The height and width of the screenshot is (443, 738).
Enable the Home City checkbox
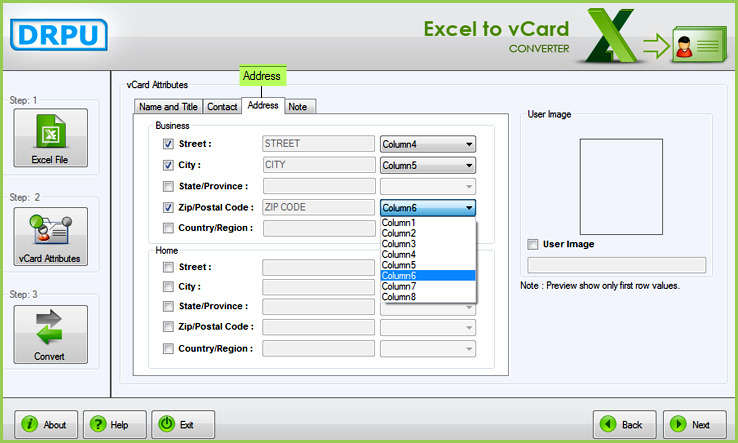click(x=168, y=287)
